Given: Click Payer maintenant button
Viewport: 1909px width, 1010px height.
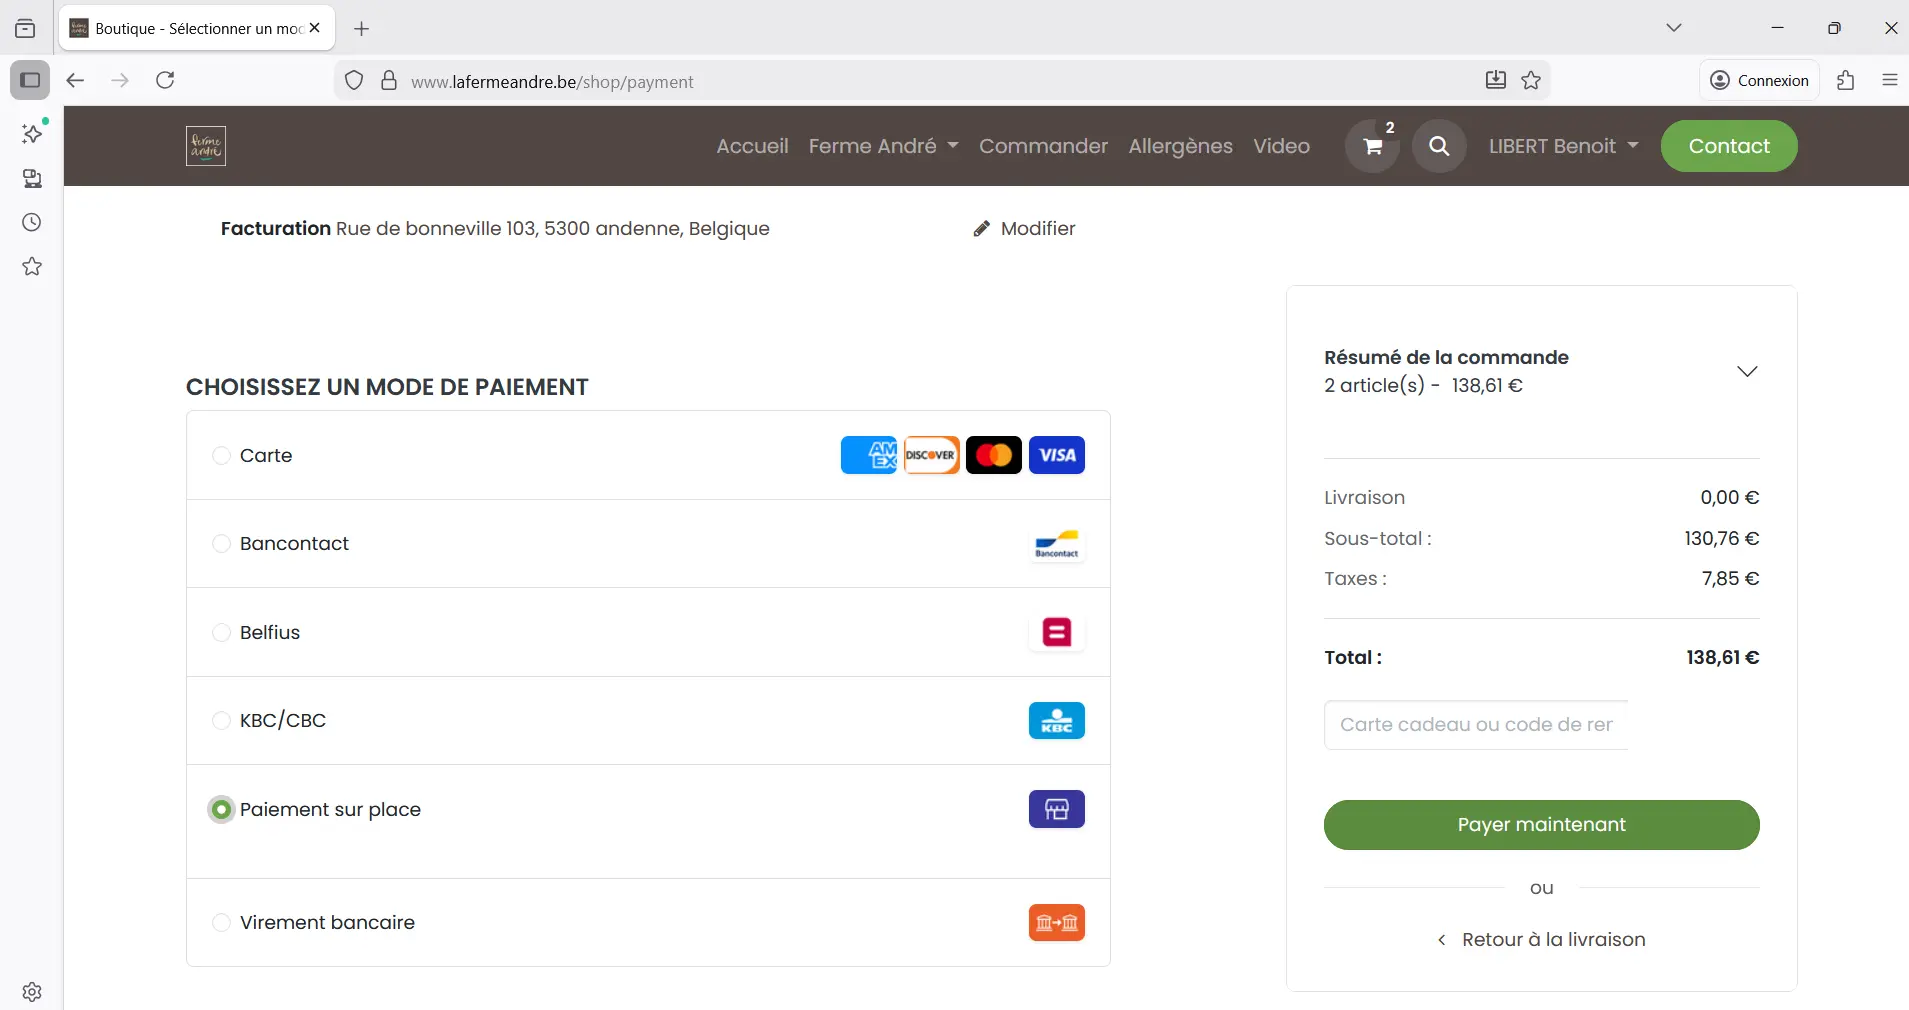Looking at the screenshot, I should [1541, 825].
